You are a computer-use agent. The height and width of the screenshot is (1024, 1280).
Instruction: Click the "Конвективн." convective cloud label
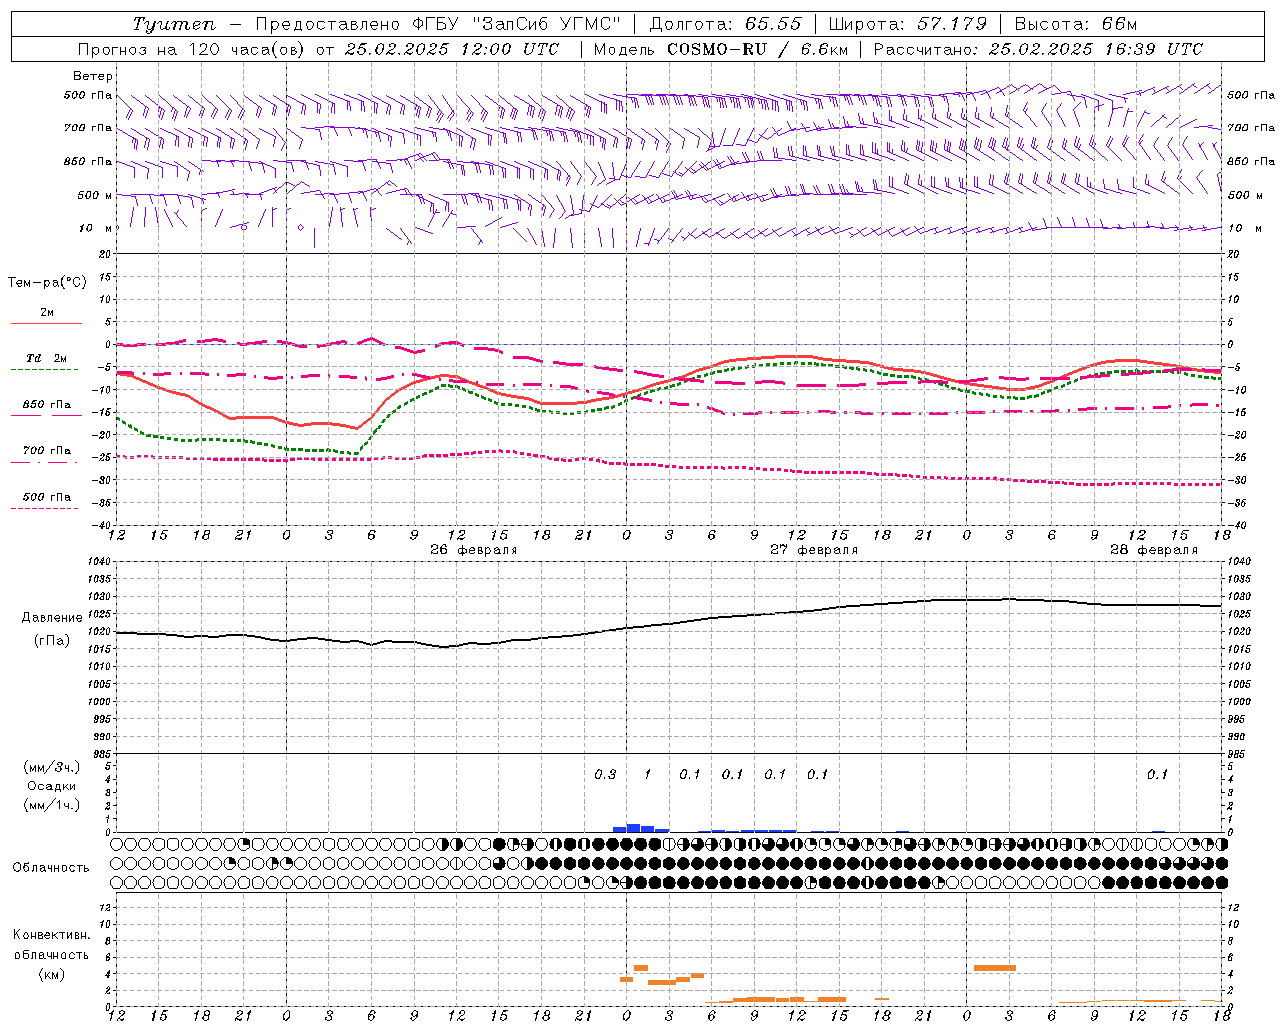[52, 935]
